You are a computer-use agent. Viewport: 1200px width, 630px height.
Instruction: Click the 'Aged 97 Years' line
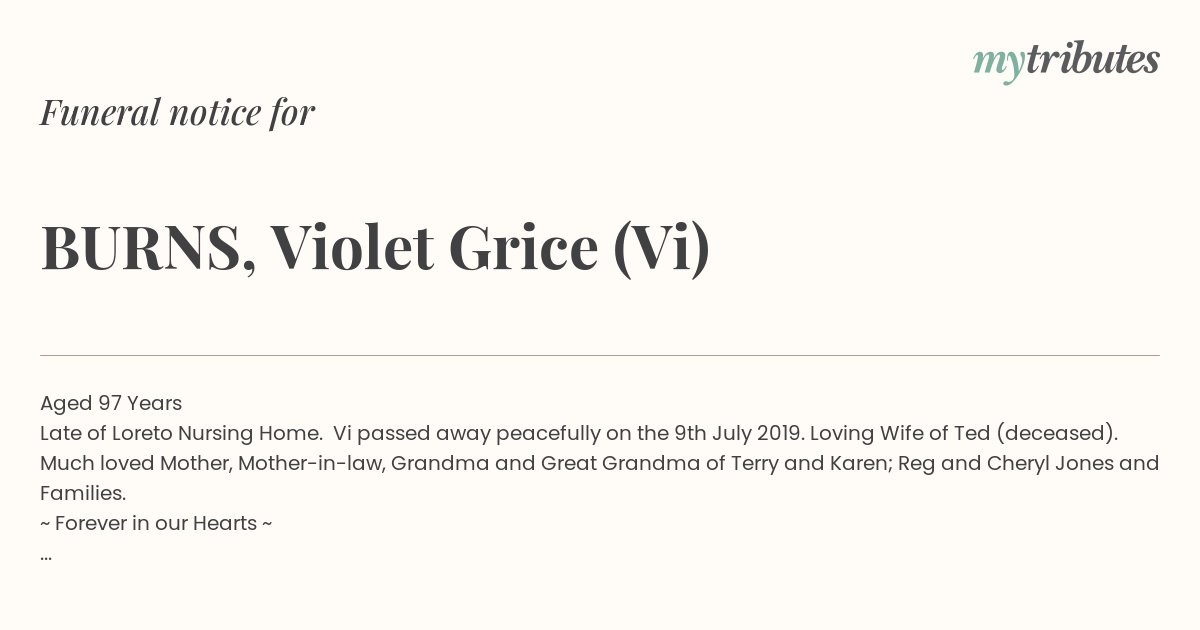pyautogui.click(x=111, y=403)
